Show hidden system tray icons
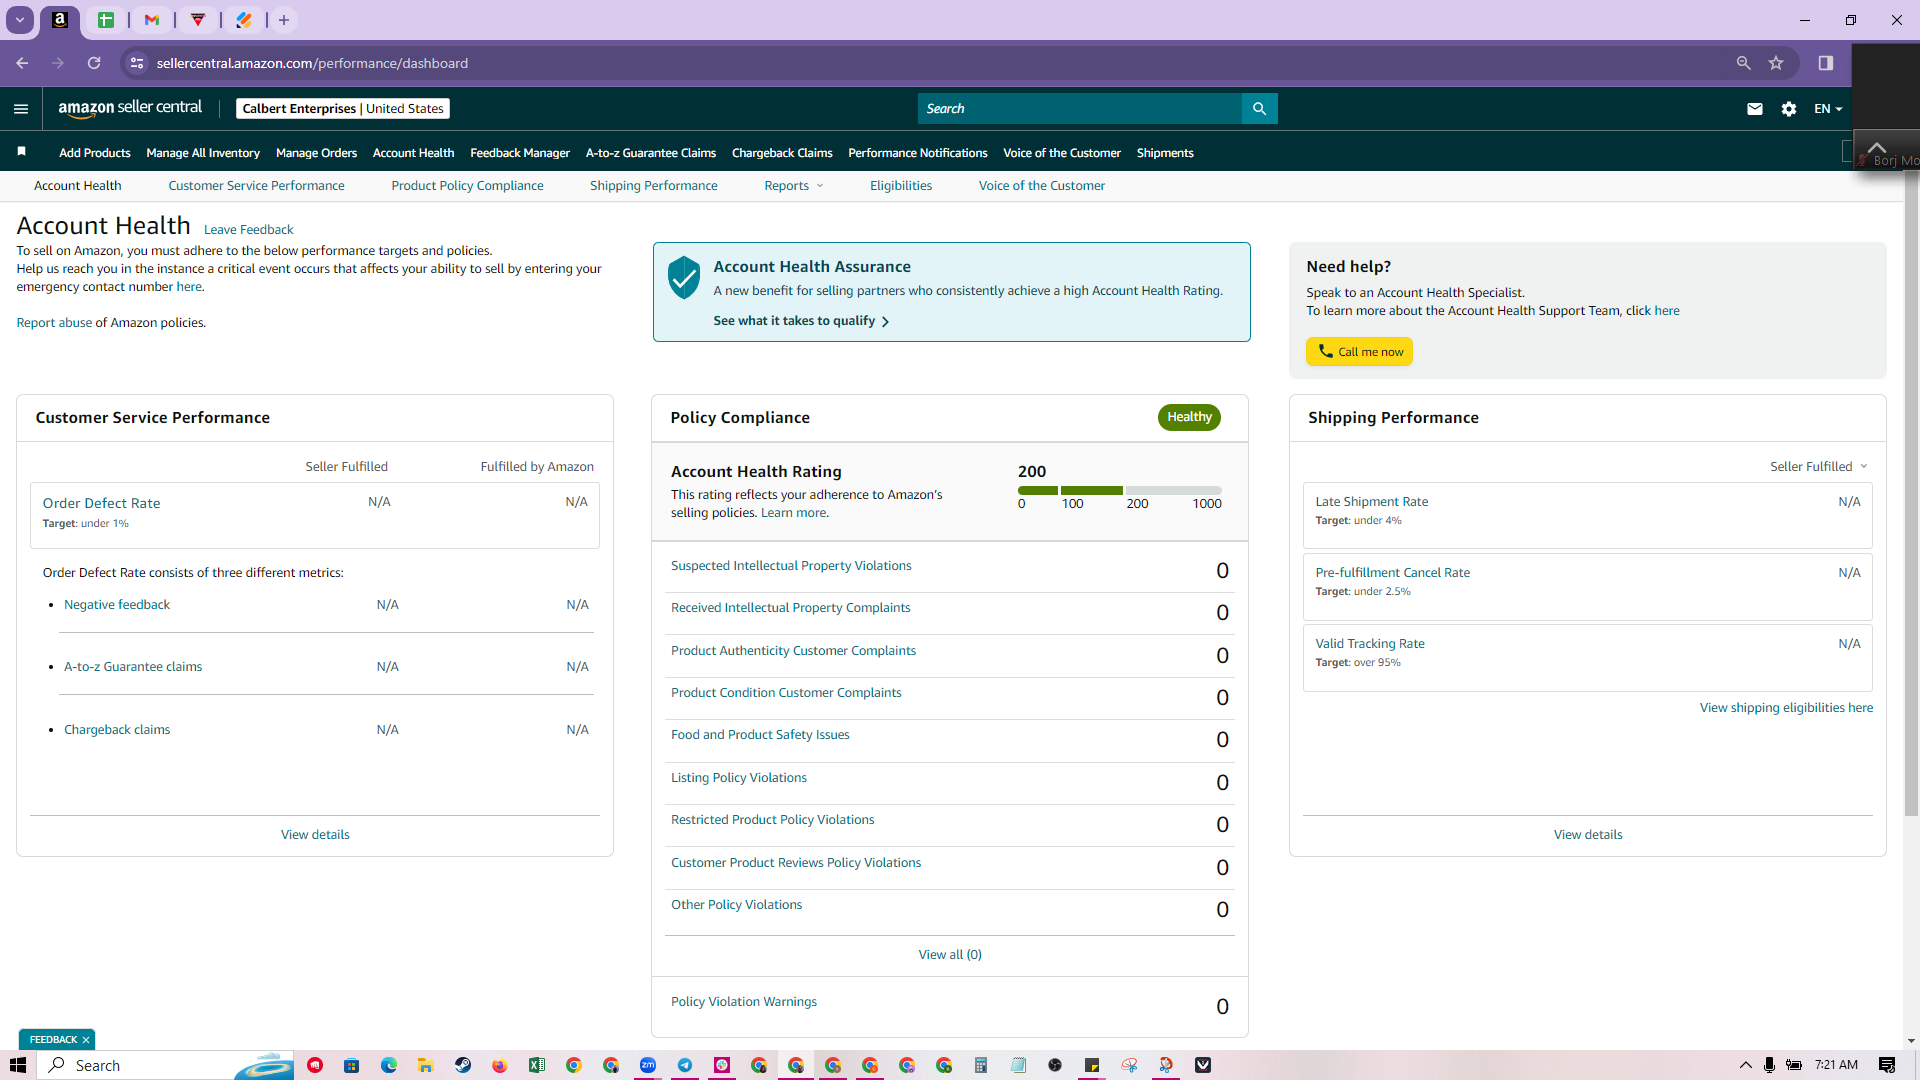 [1746, 1065]
